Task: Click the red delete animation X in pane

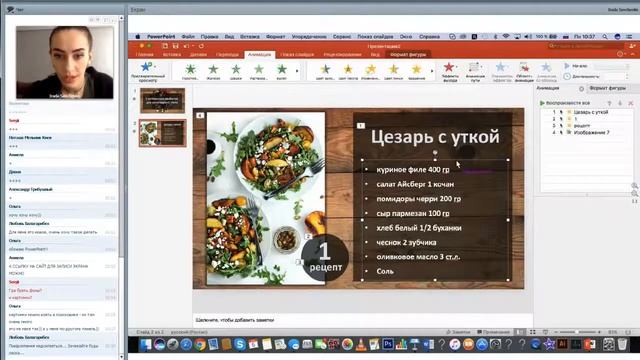Action: [x=631, y=103]
